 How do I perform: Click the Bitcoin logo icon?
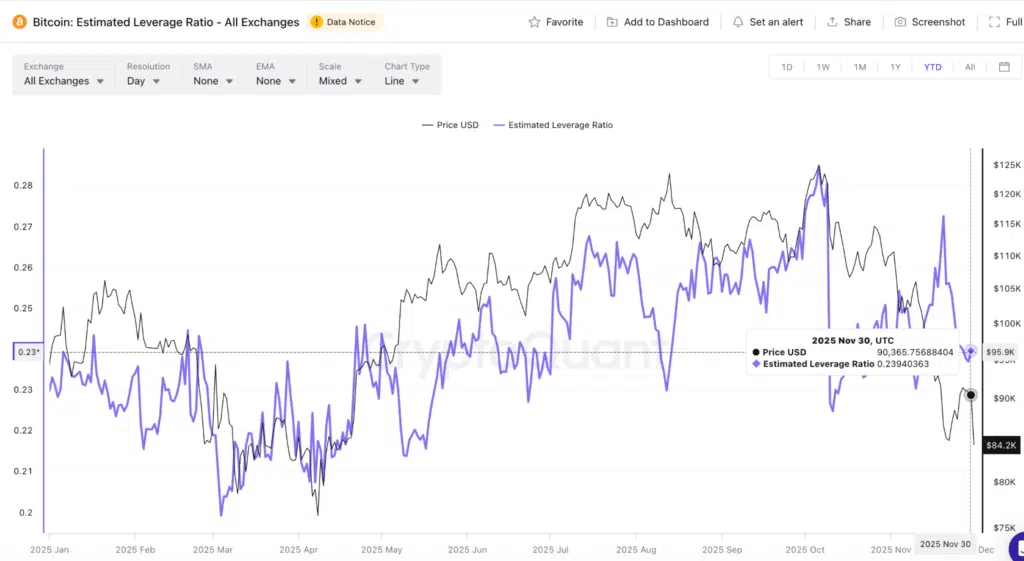pos(19,21)
